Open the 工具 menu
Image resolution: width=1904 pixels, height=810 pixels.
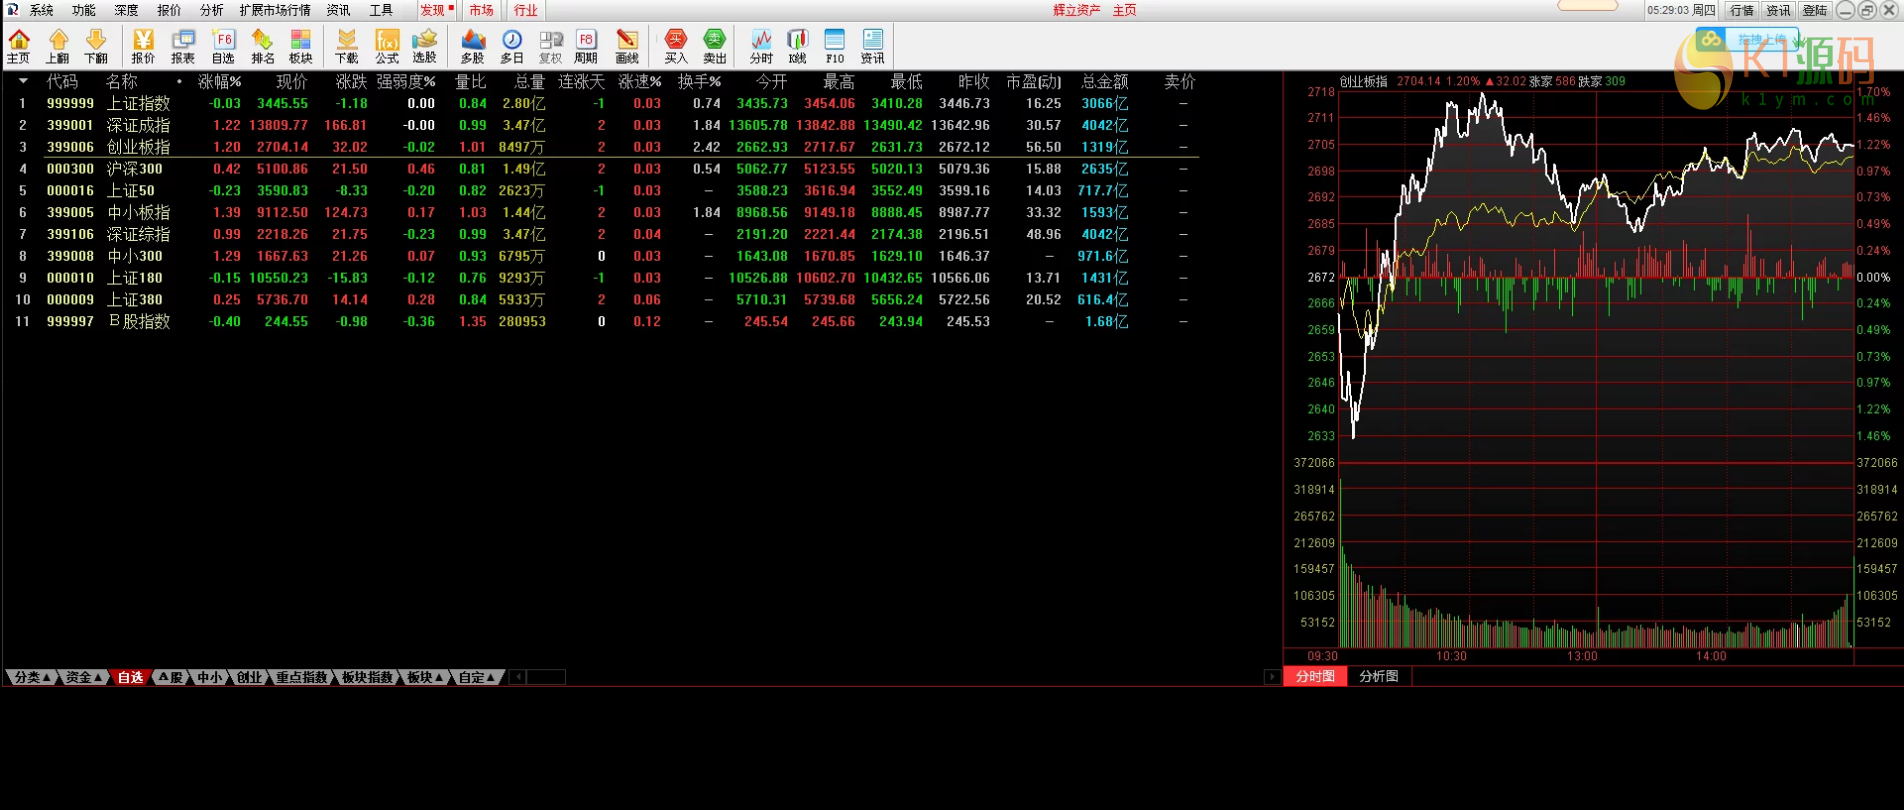381,10
